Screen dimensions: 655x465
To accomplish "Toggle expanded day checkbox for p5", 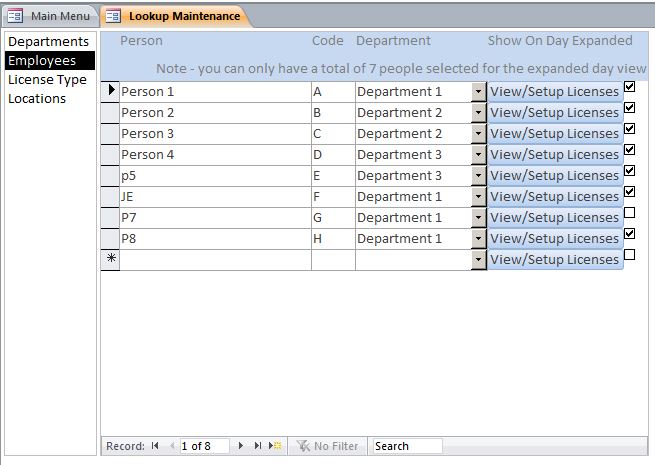I will (630, 170).
